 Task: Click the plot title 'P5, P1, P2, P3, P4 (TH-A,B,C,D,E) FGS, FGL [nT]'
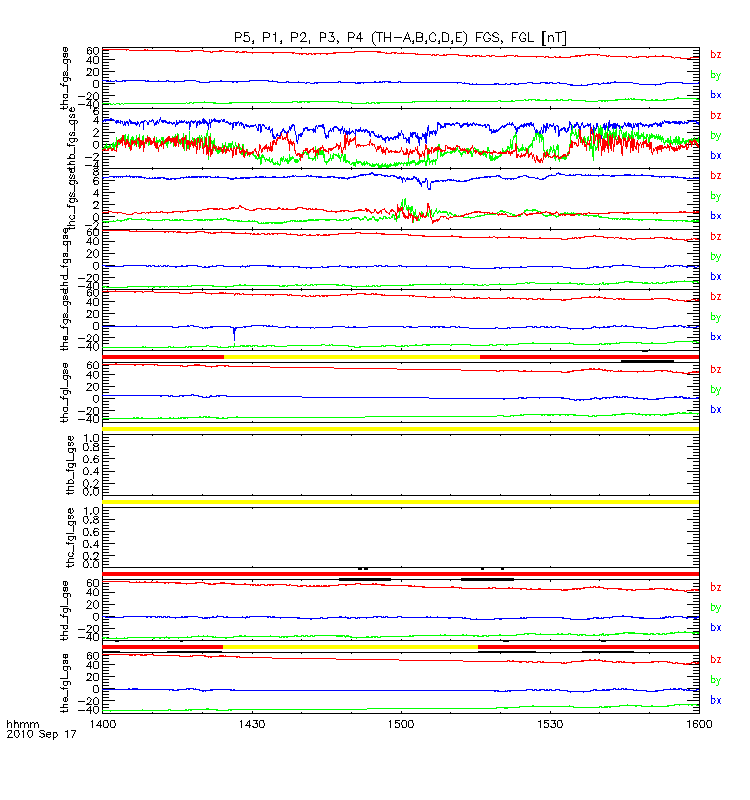[x=400, y=38]
